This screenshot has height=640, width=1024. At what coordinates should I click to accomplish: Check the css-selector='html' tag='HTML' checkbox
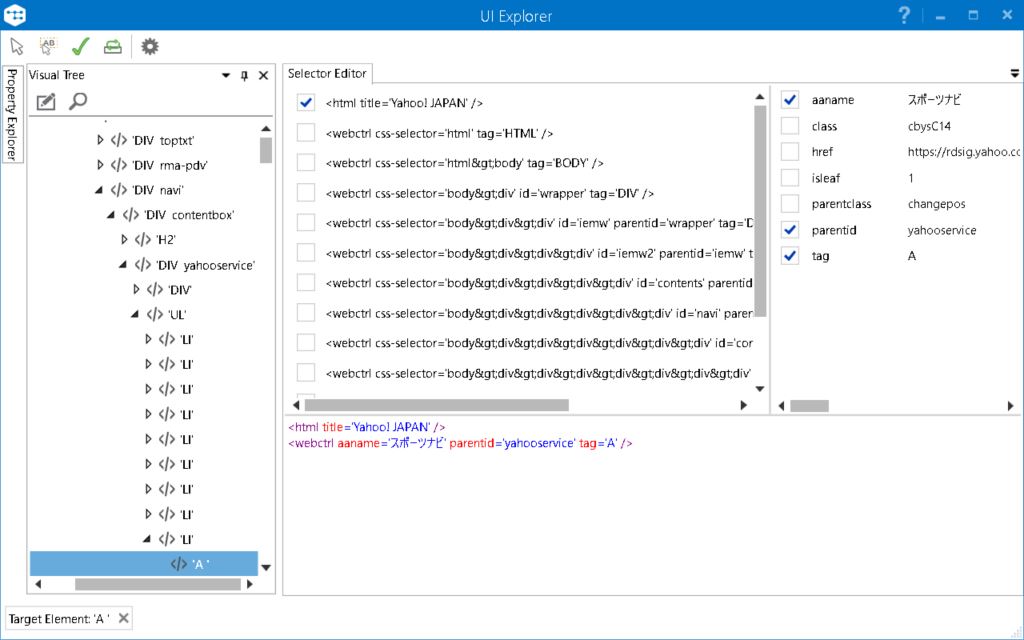click(306, 133)
